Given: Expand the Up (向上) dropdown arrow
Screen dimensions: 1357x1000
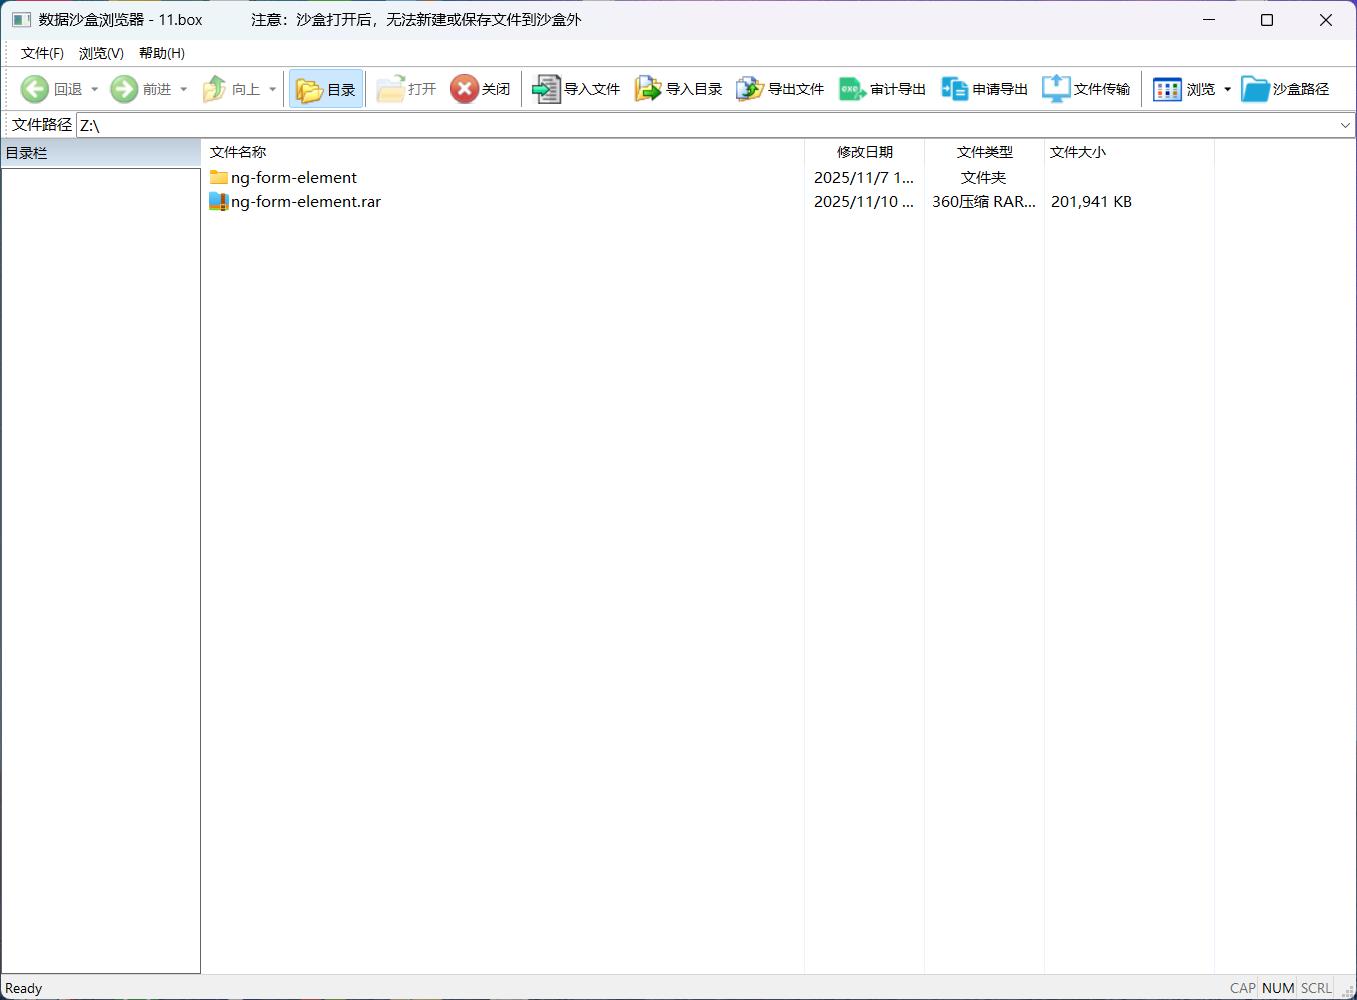Looking at the screenshot, I should coord(272,89).
